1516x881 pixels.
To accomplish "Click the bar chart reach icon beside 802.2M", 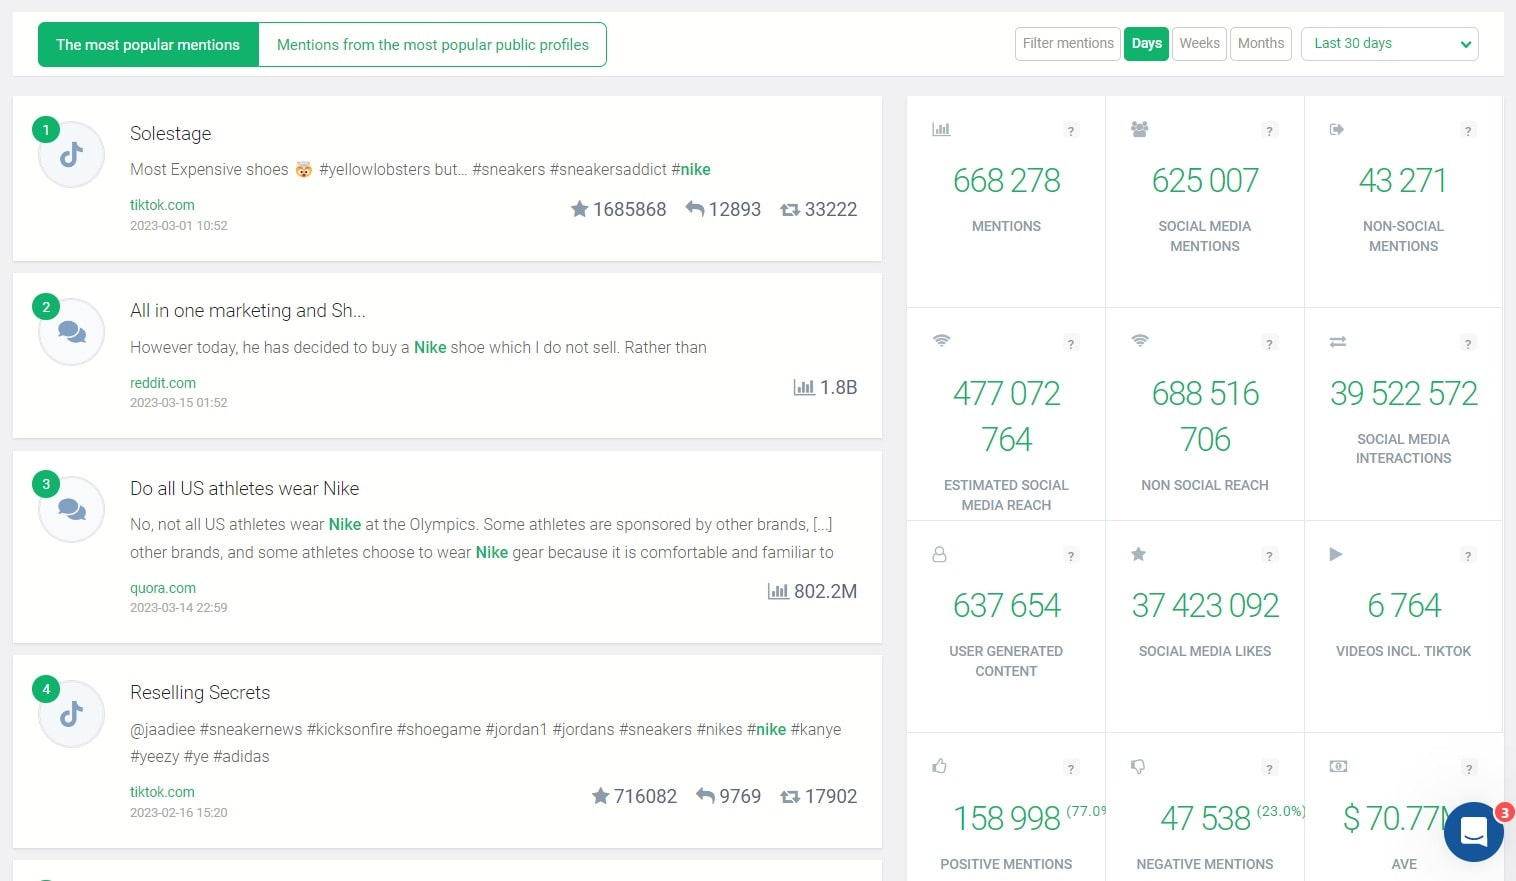I will (778, 591).
